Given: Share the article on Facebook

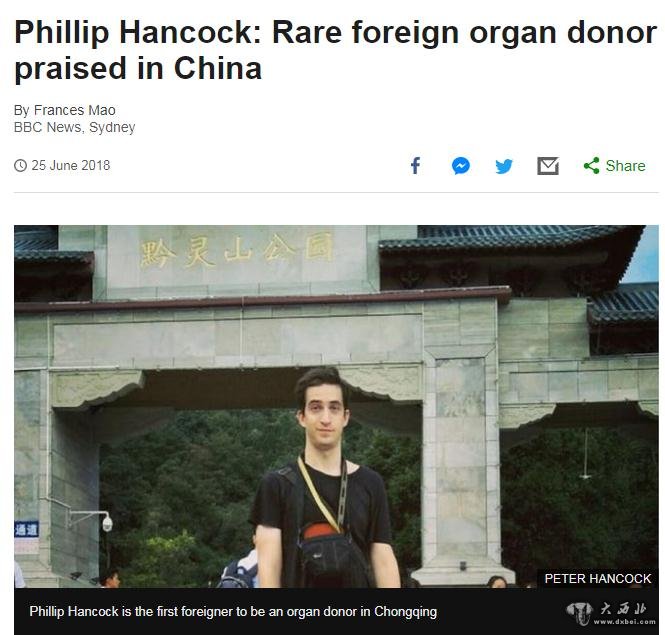Looking at the screenshot, I should (x=416, y=165).
